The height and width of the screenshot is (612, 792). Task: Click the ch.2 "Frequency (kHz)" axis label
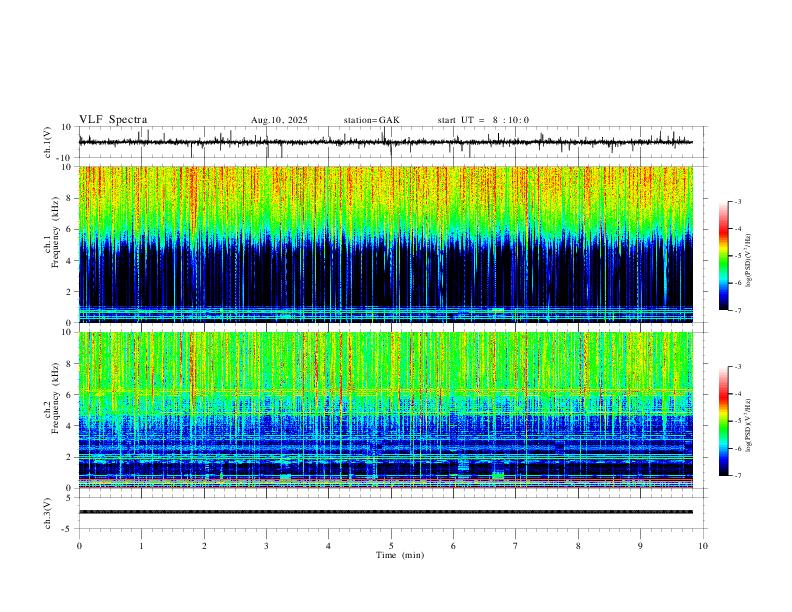point(55,398)
